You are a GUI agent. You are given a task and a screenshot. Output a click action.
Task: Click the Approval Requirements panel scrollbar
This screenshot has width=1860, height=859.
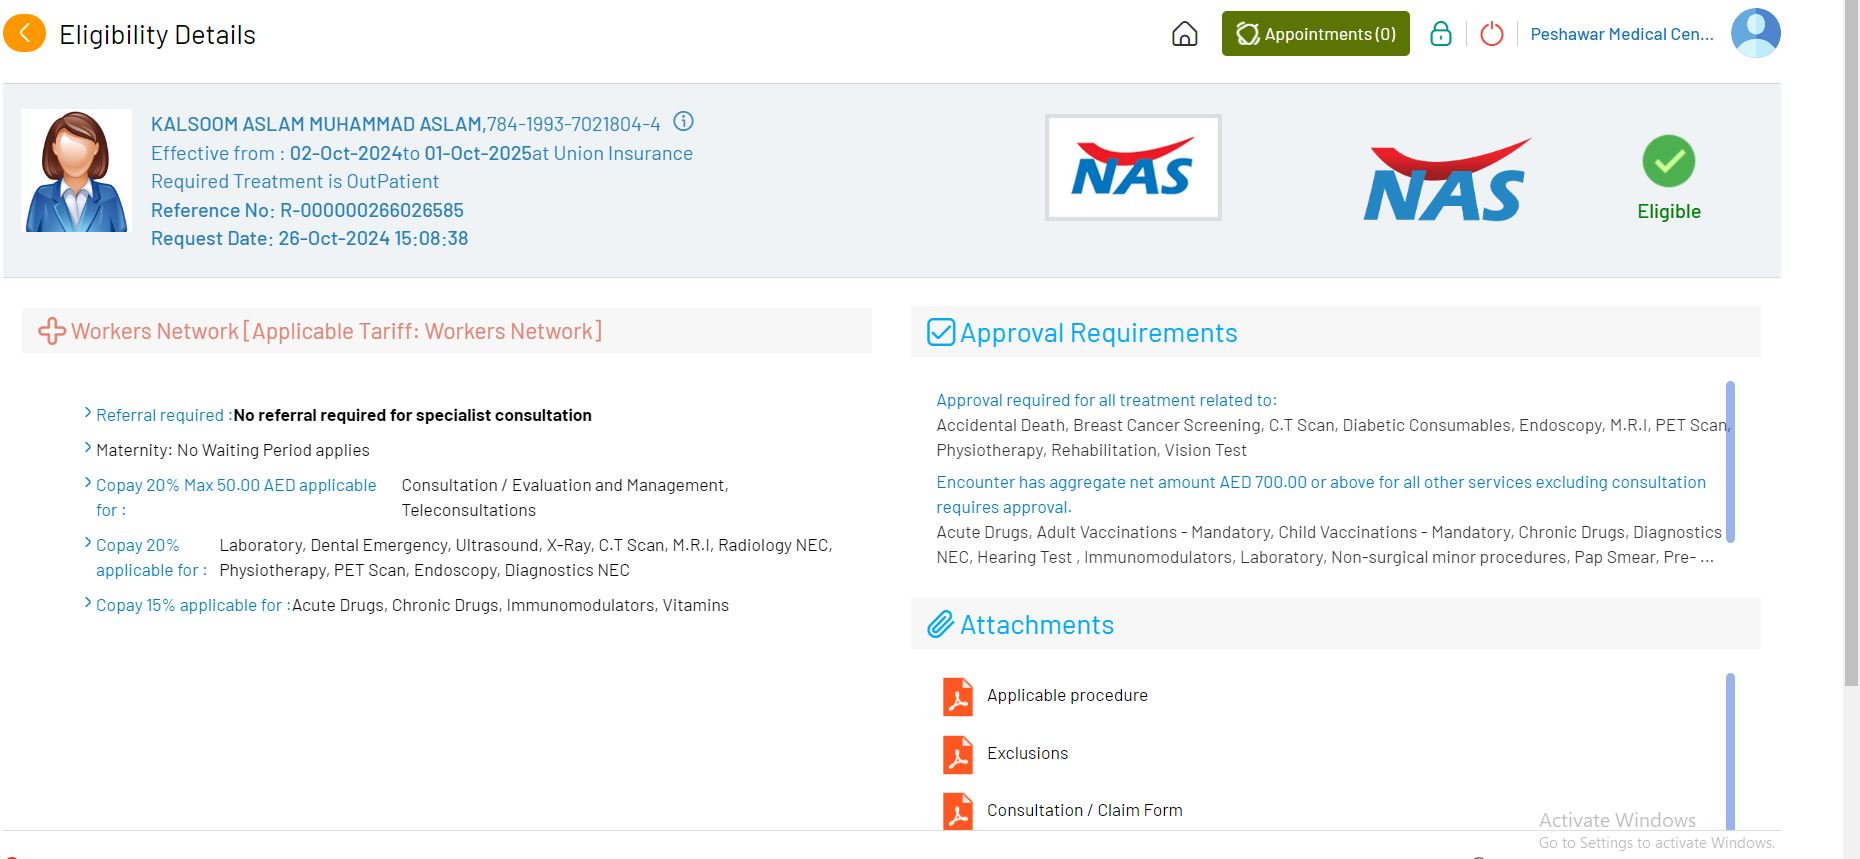pyautogui.click(x=1730, y=462)
